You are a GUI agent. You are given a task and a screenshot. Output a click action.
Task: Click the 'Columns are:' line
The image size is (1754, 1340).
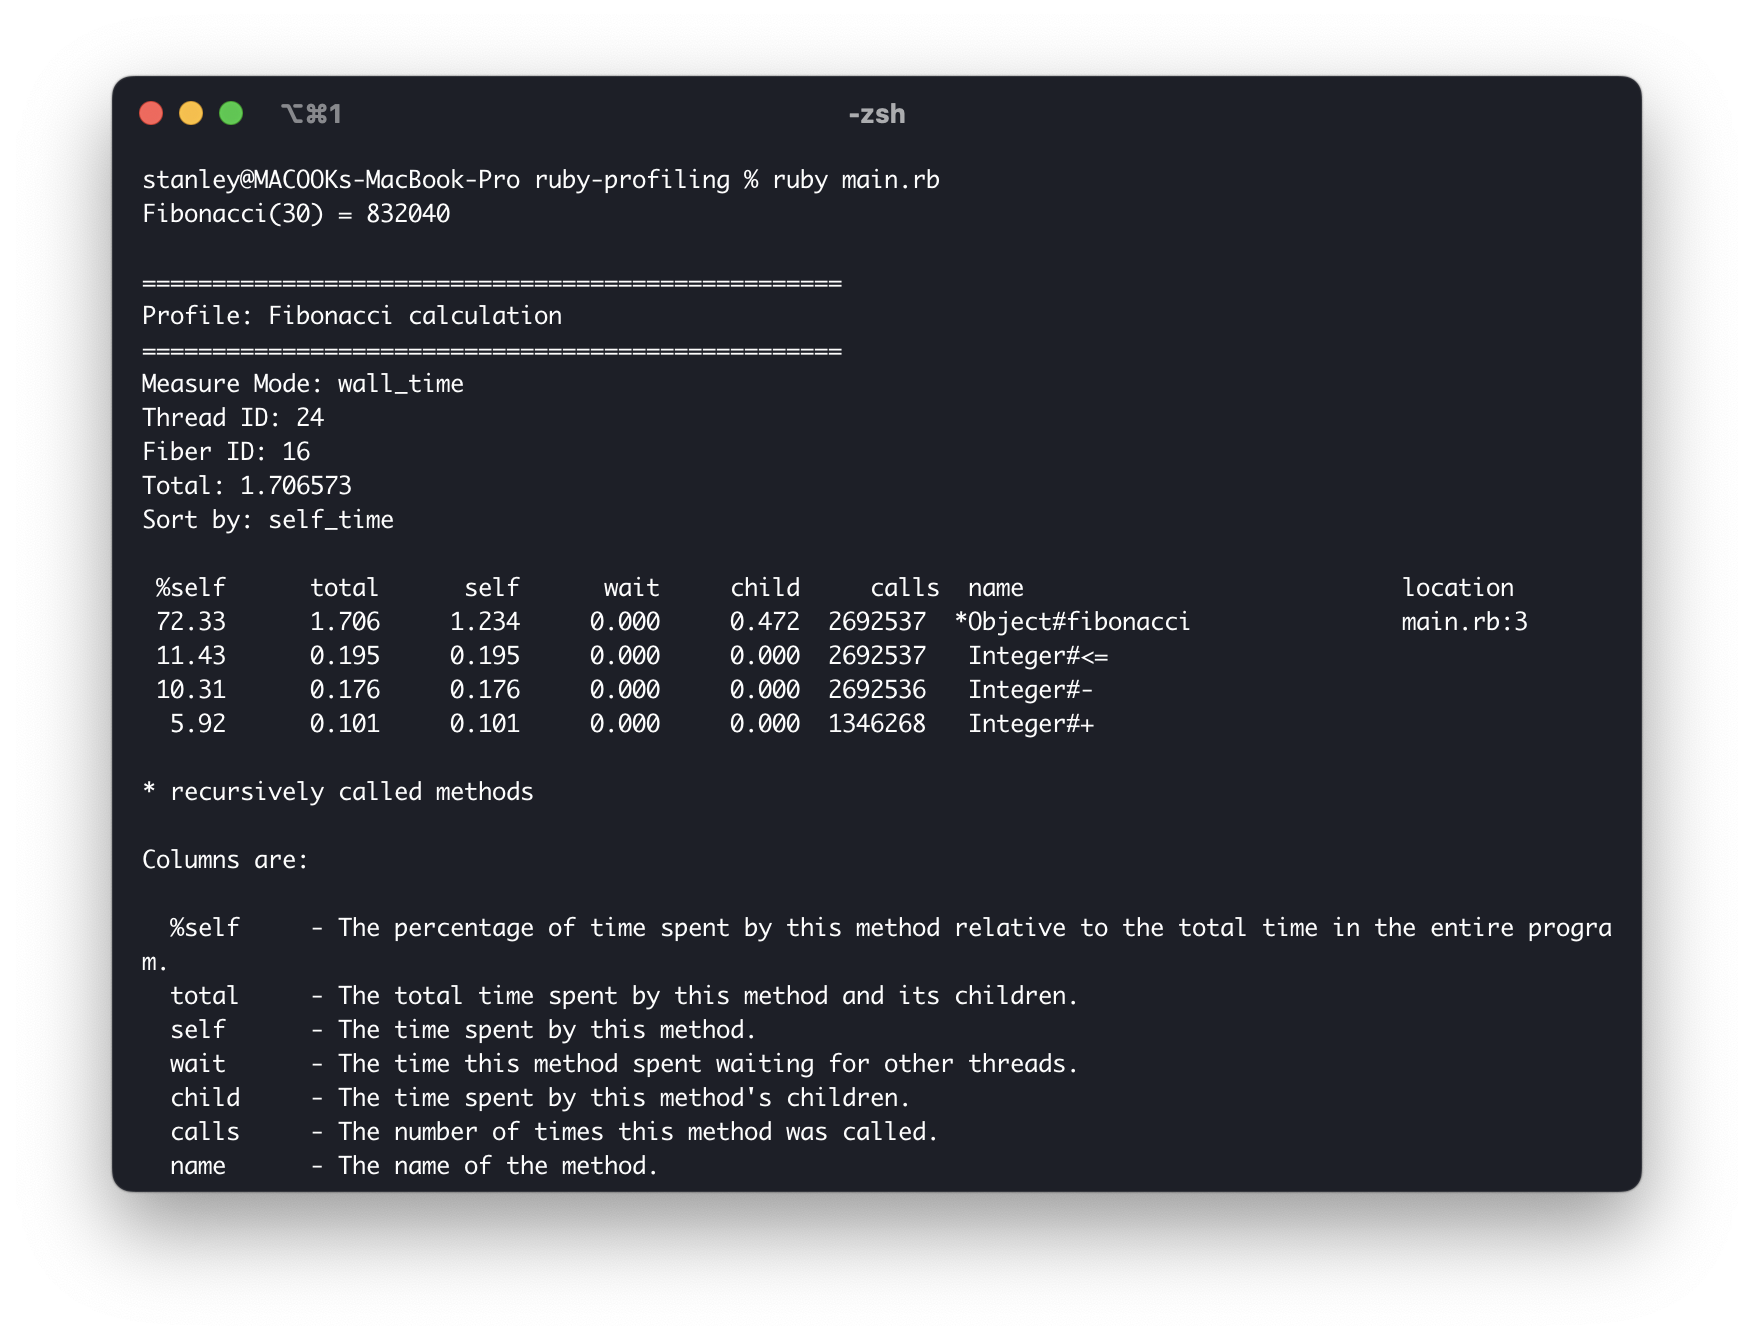[x=226, y=860]
